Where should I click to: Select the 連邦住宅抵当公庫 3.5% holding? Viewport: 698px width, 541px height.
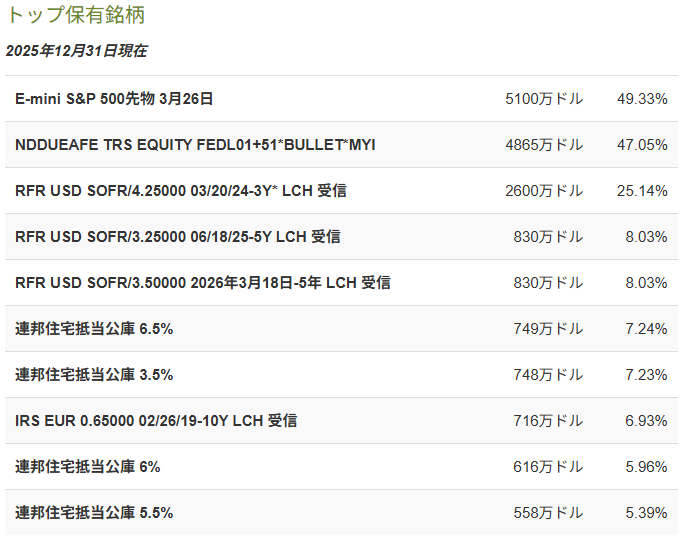click(94, 375)
